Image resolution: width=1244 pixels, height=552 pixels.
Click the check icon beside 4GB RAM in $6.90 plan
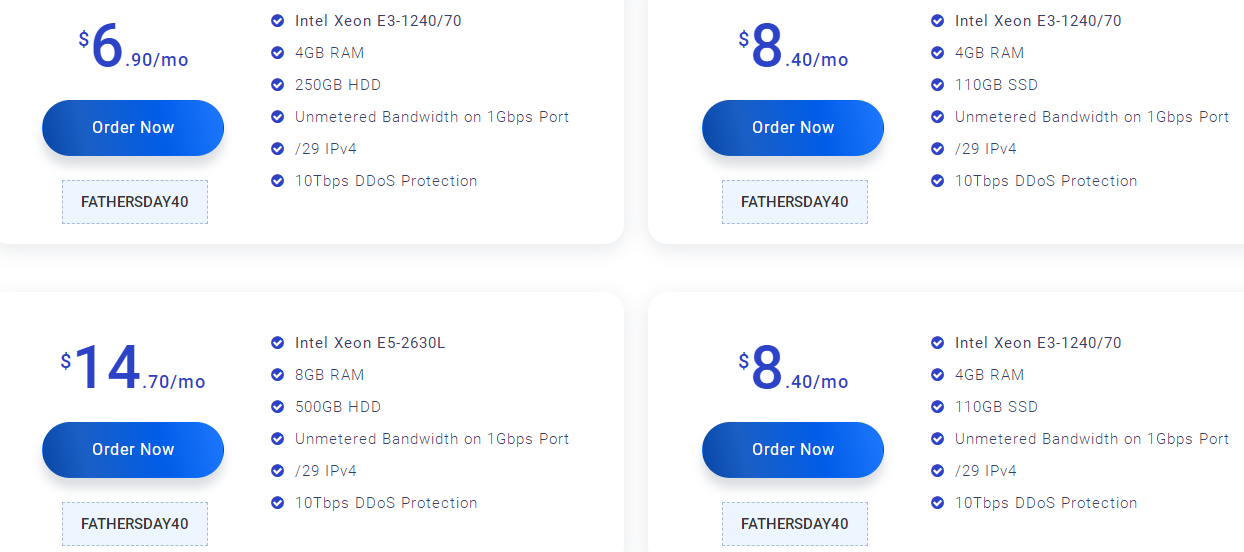point(278,53)
